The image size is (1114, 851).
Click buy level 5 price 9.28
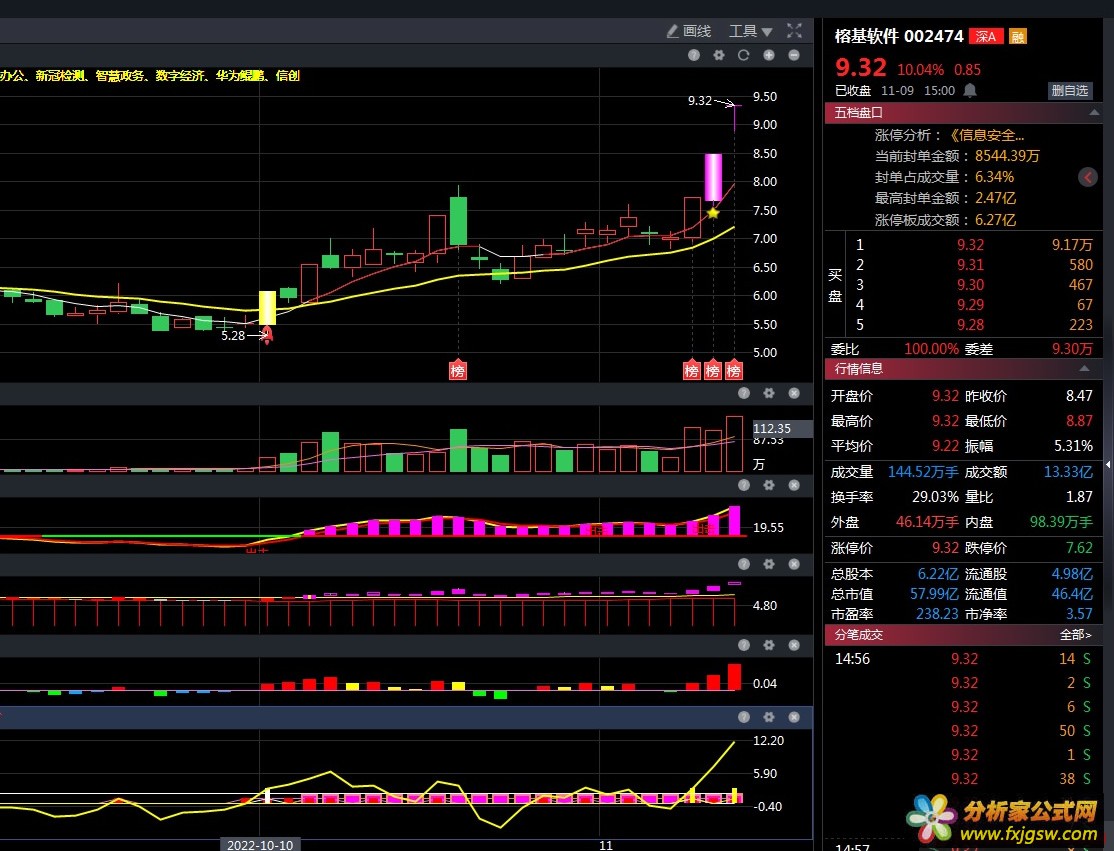click(x=970, y=325)
